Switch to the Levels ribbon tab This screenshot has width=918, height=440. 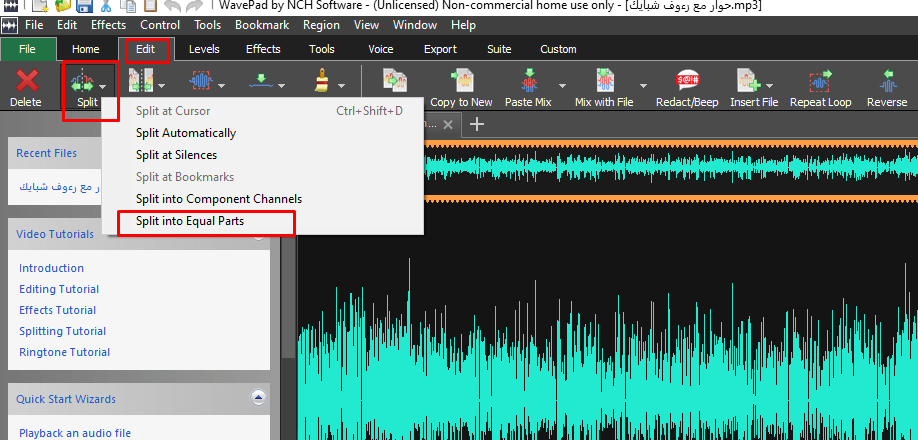(x=204, y=49)
